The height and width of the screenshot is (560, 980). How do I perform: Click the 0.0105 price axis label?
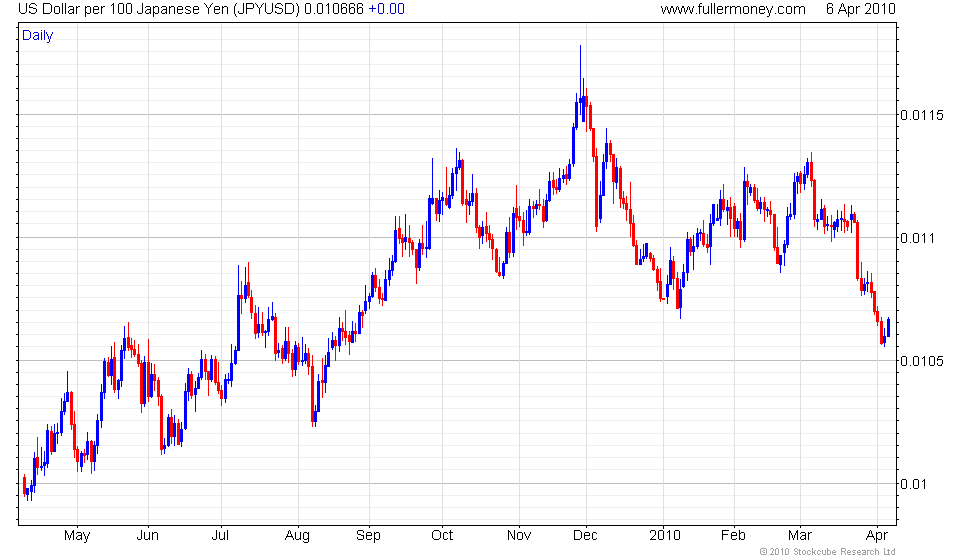pyautogui.click(x=922, y=361)
